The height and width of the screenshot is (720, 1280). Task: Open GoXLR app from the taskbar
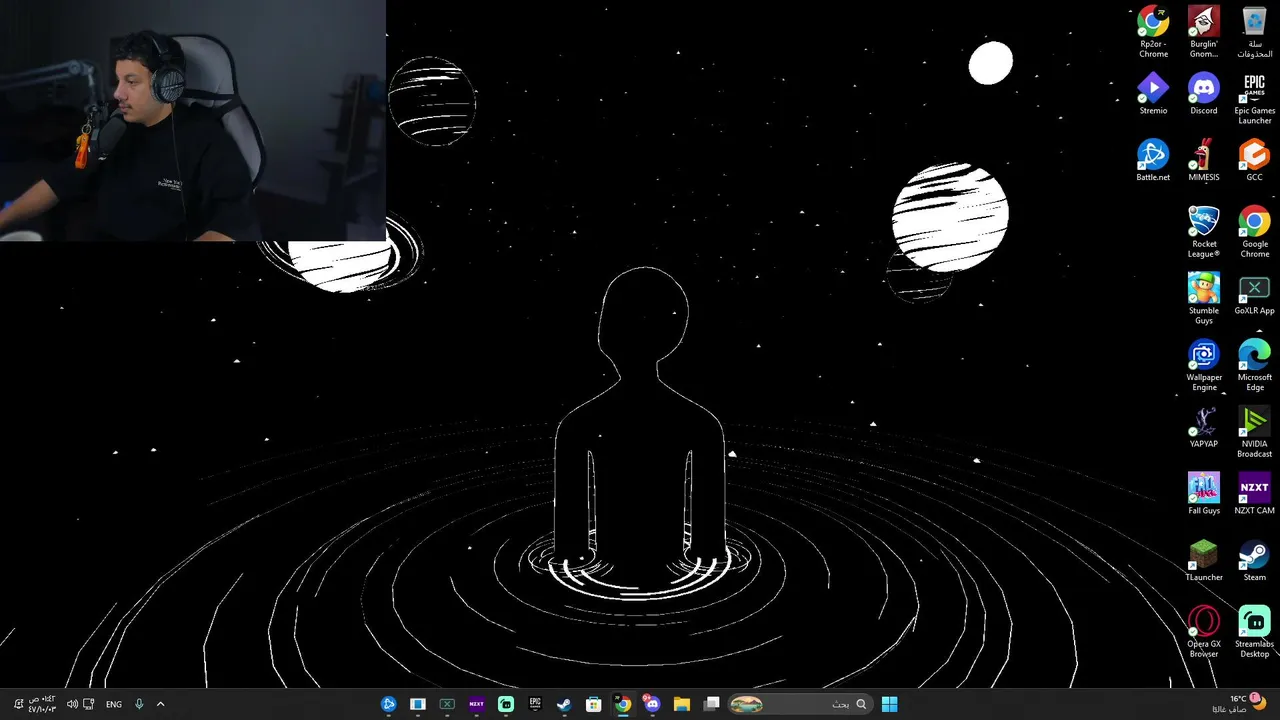coord(447,704)
